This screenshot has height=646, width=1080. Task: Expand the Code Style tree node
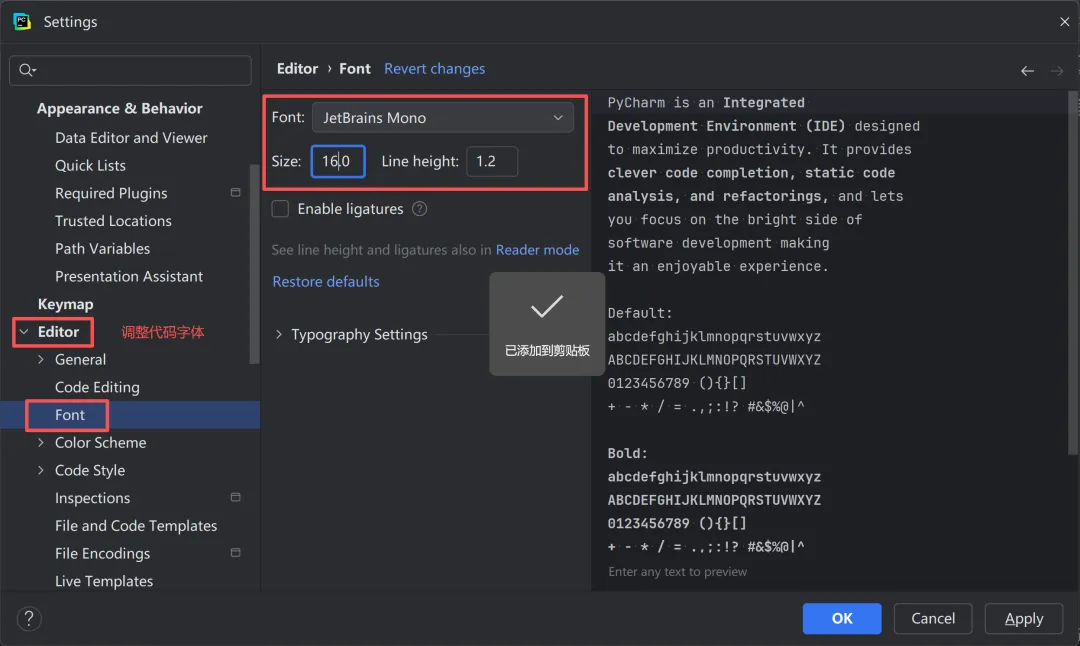[41, 470]
